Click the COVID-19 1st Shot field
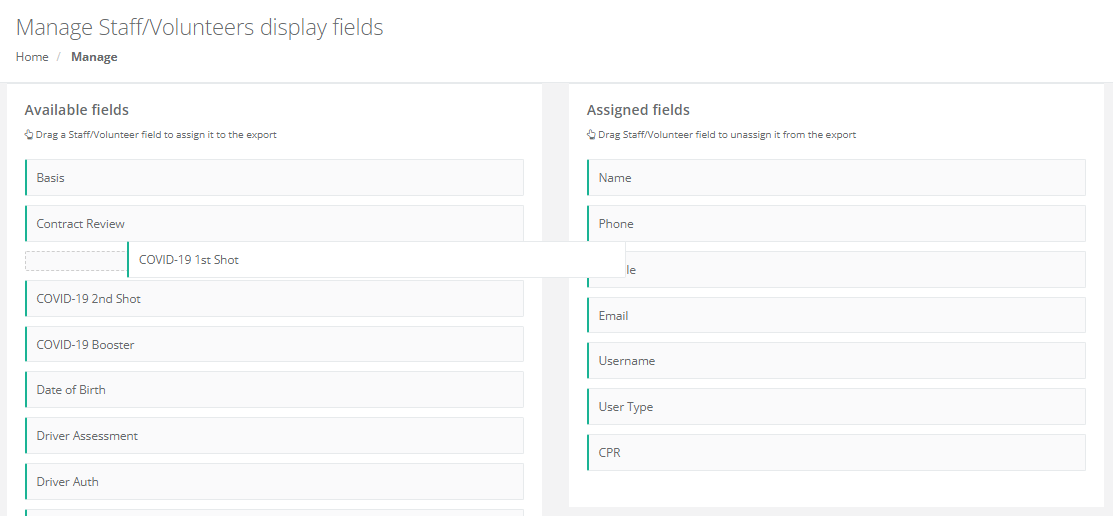The height and width of the screenshot is (516, 1113). (376, 260)
